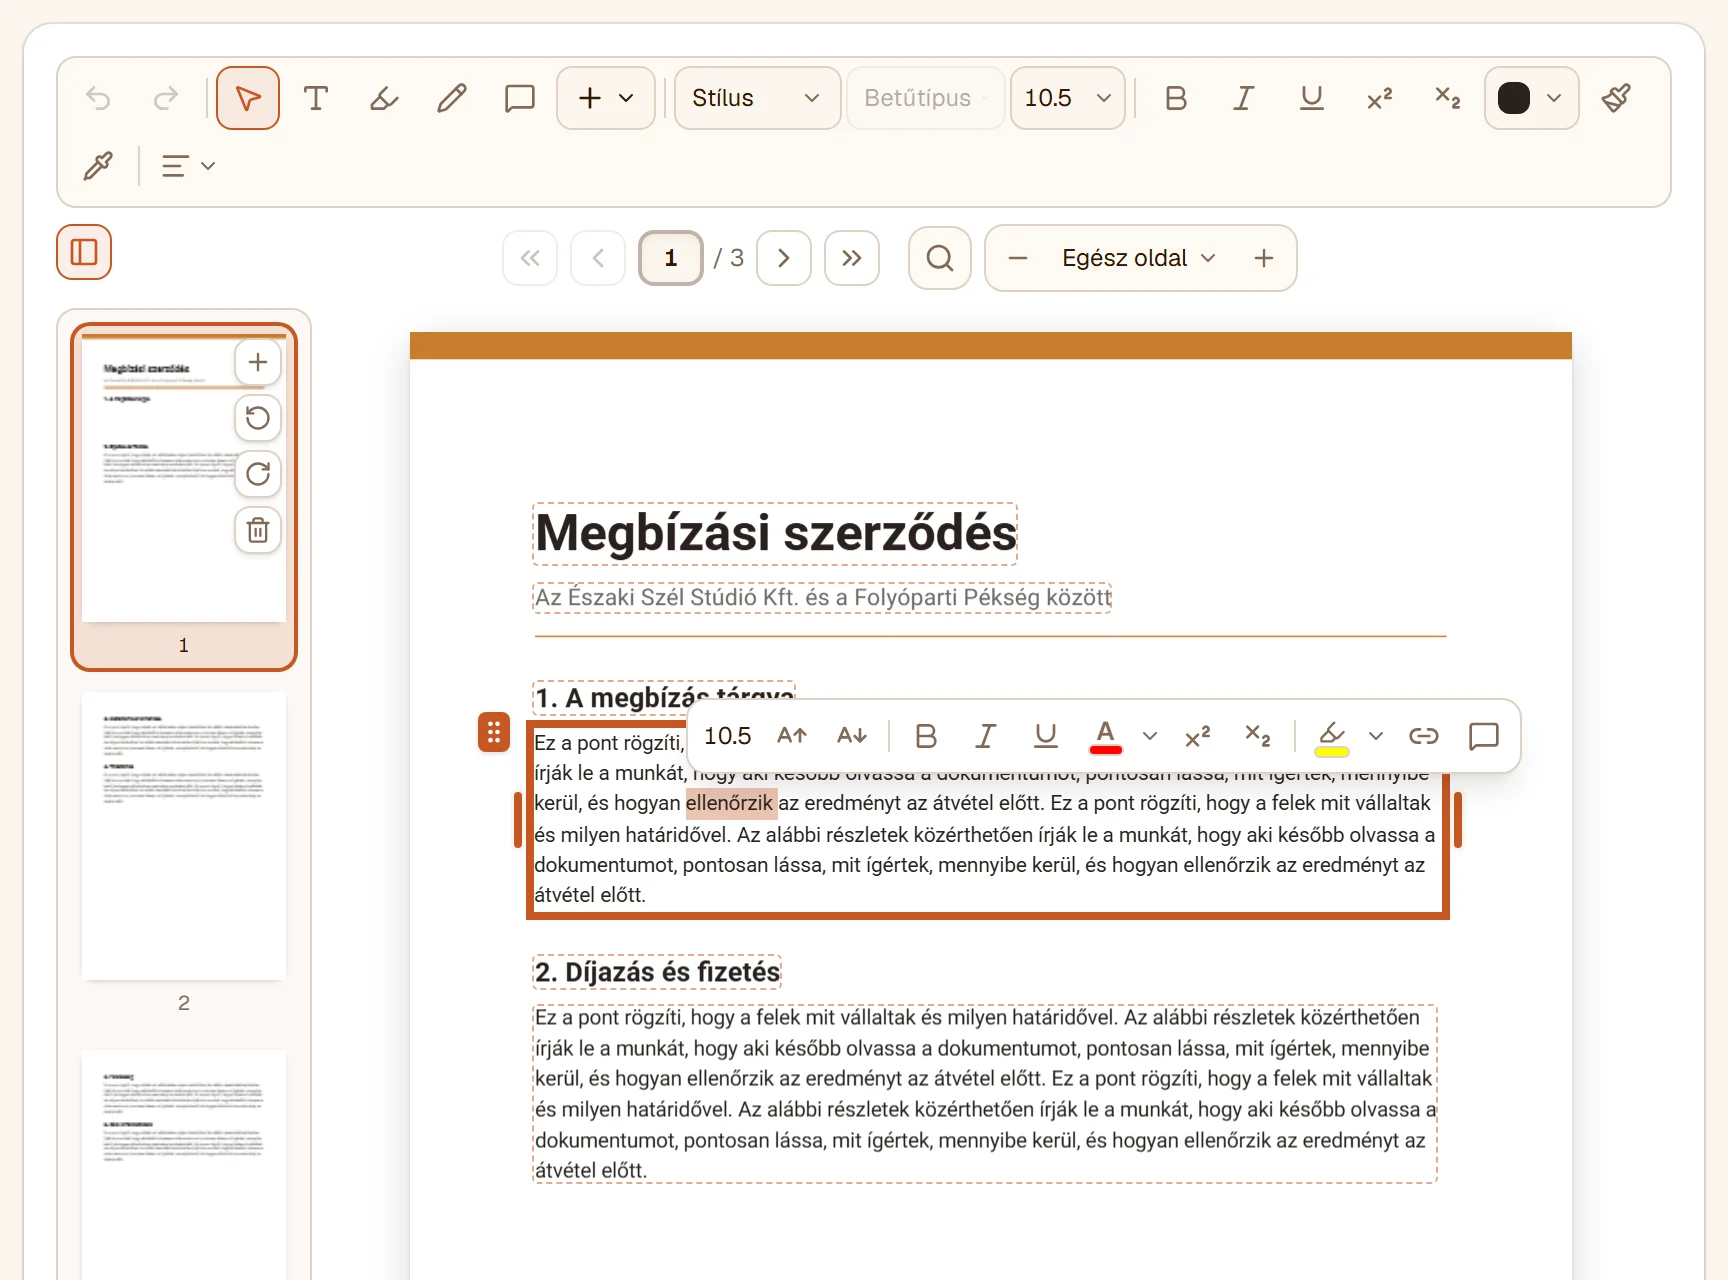Zoom out with the minus button
1728x1280 pixels.
(x=1018, y=258)
